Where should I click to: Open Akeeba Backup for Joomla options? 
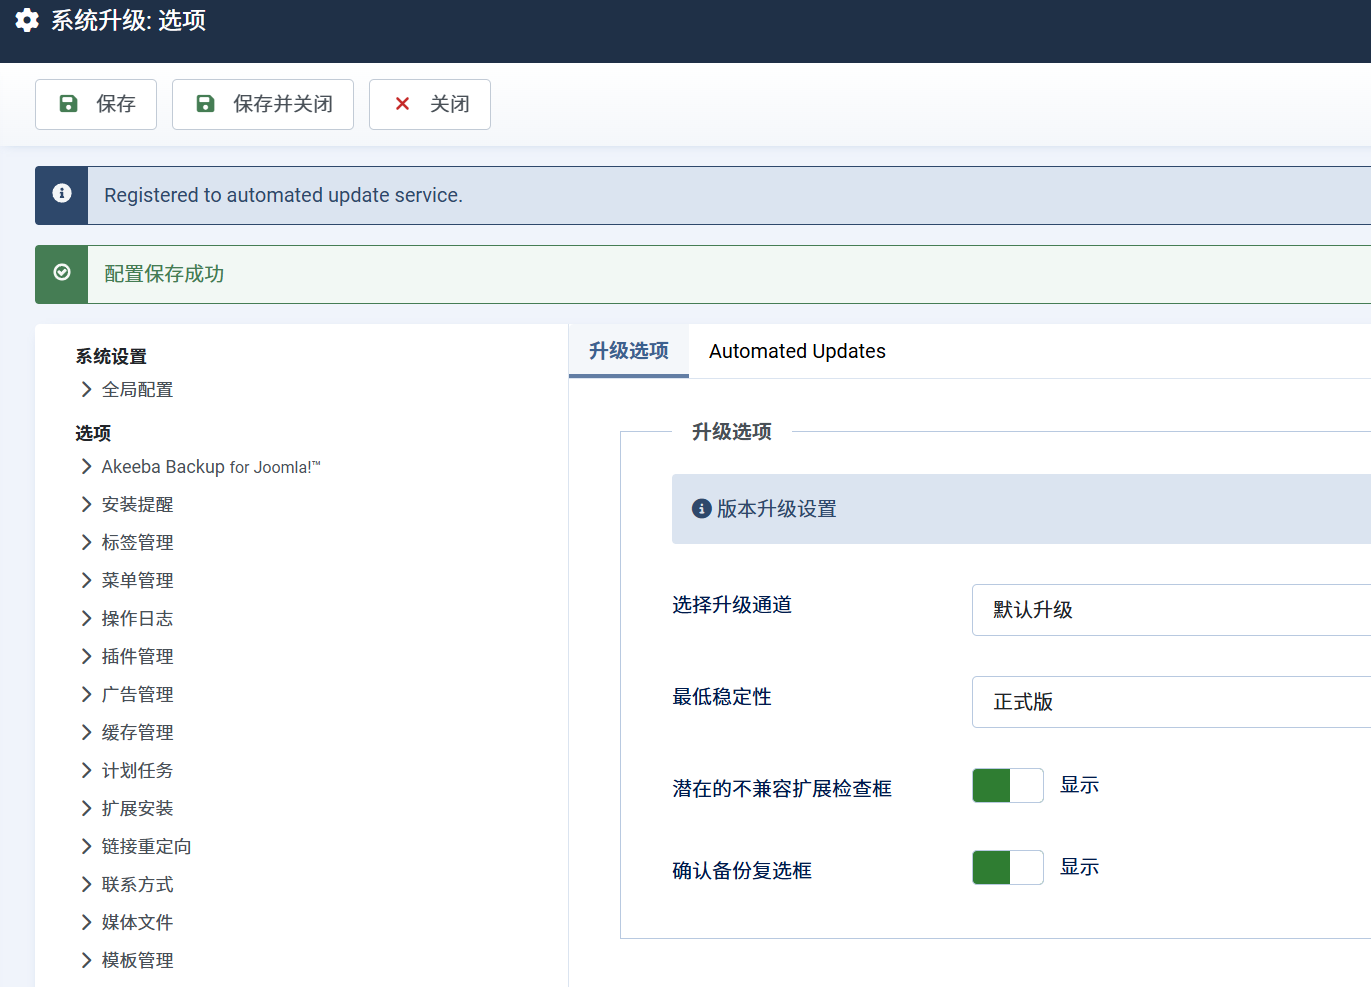point(210,467)
